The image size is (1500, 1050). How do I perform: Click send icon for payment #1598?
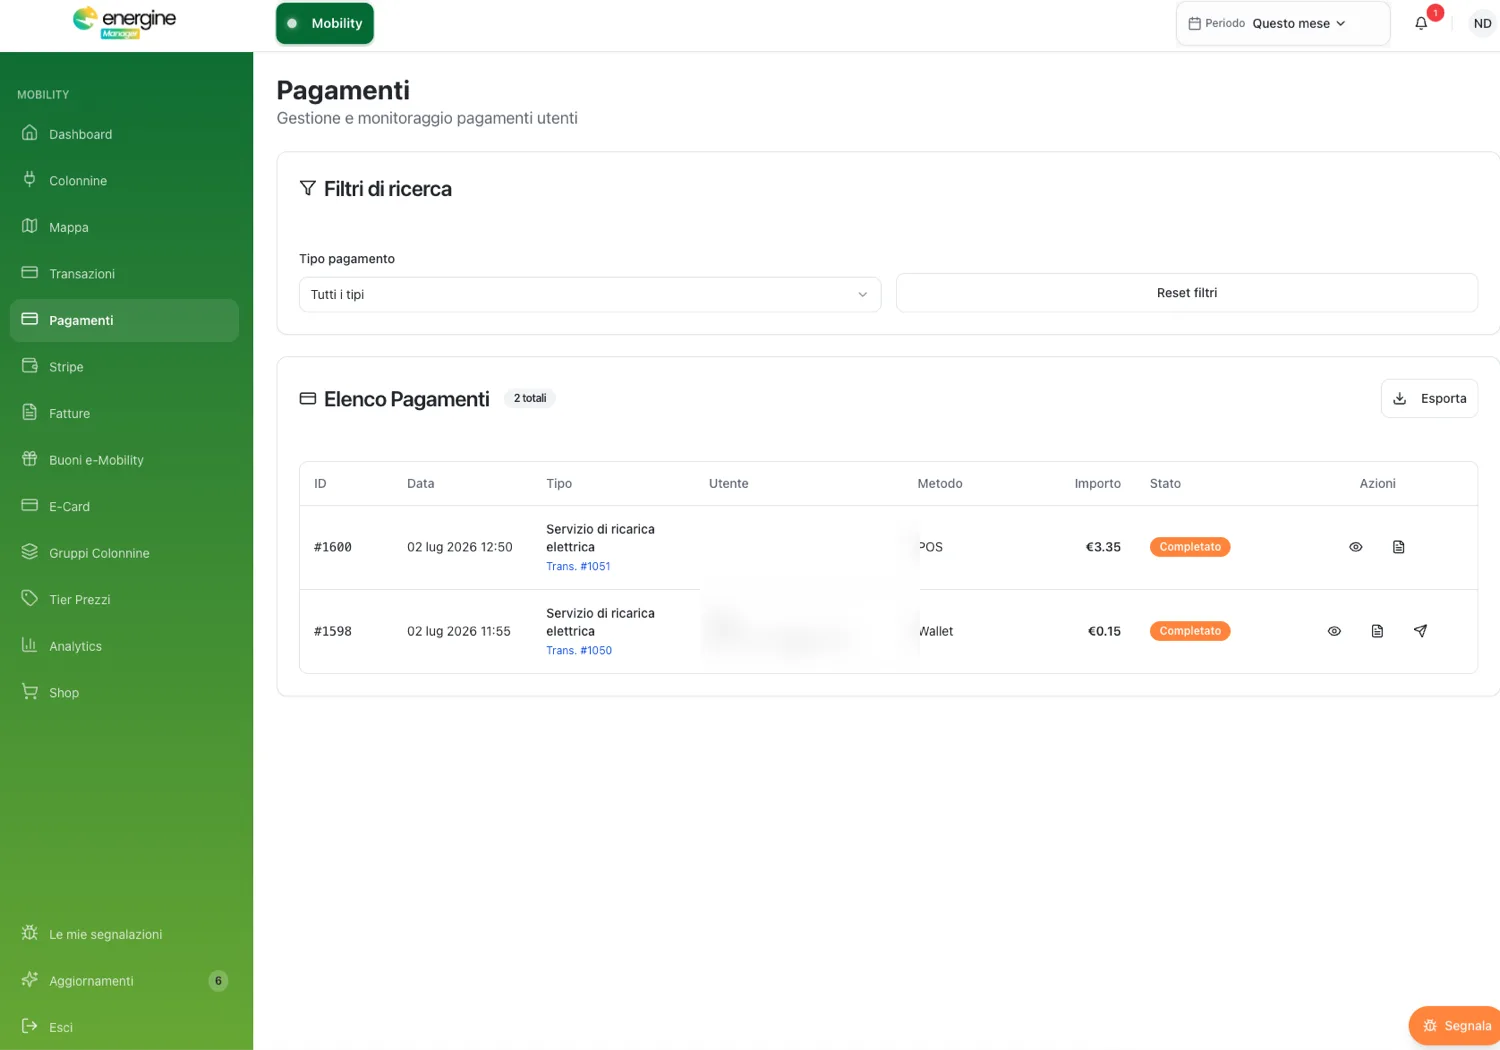click(x=1420, y=631)
